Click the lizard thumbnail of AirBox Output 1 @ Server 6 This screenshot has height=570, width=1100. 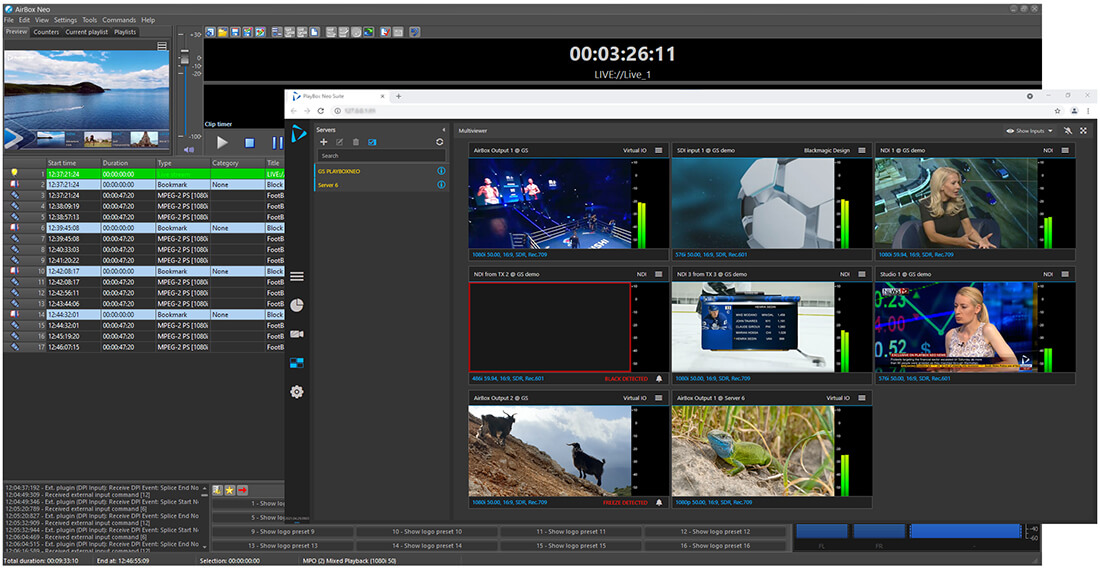coord(753,451)
